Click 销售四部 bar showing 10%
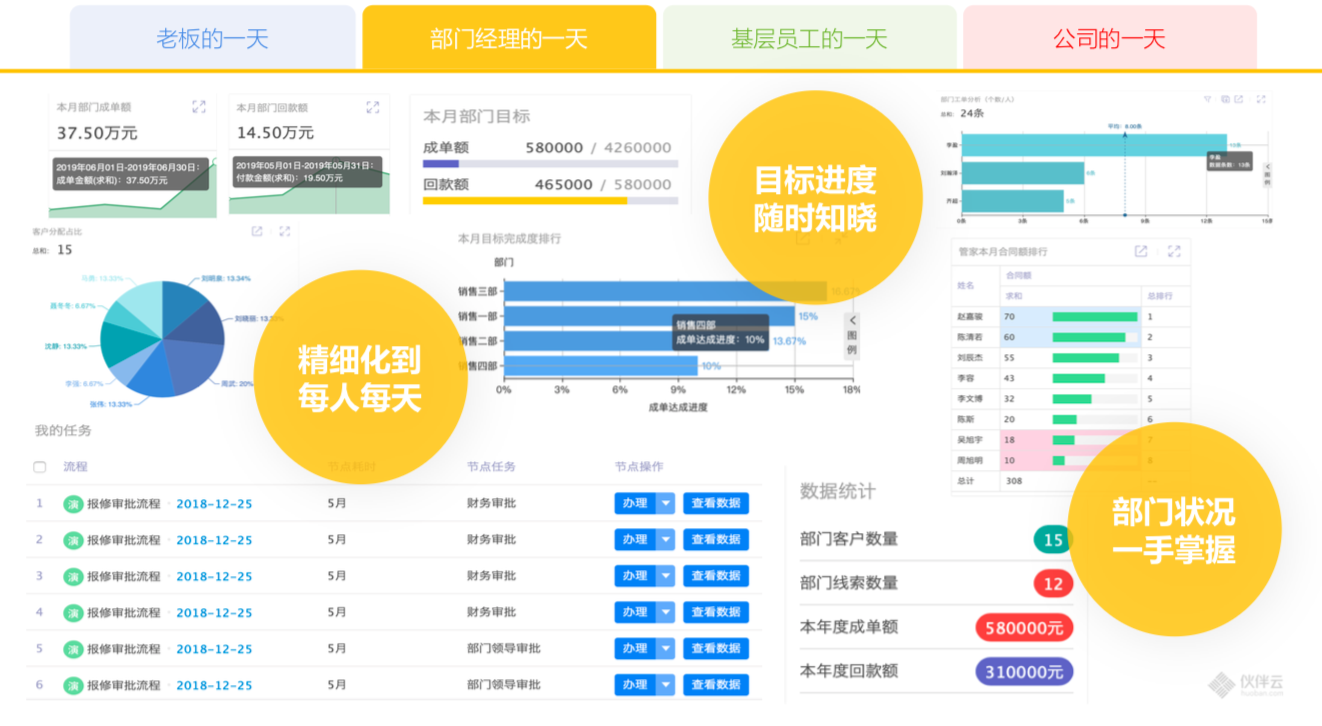Screen dimensions: 1322x726 click(x=600, y=366)
